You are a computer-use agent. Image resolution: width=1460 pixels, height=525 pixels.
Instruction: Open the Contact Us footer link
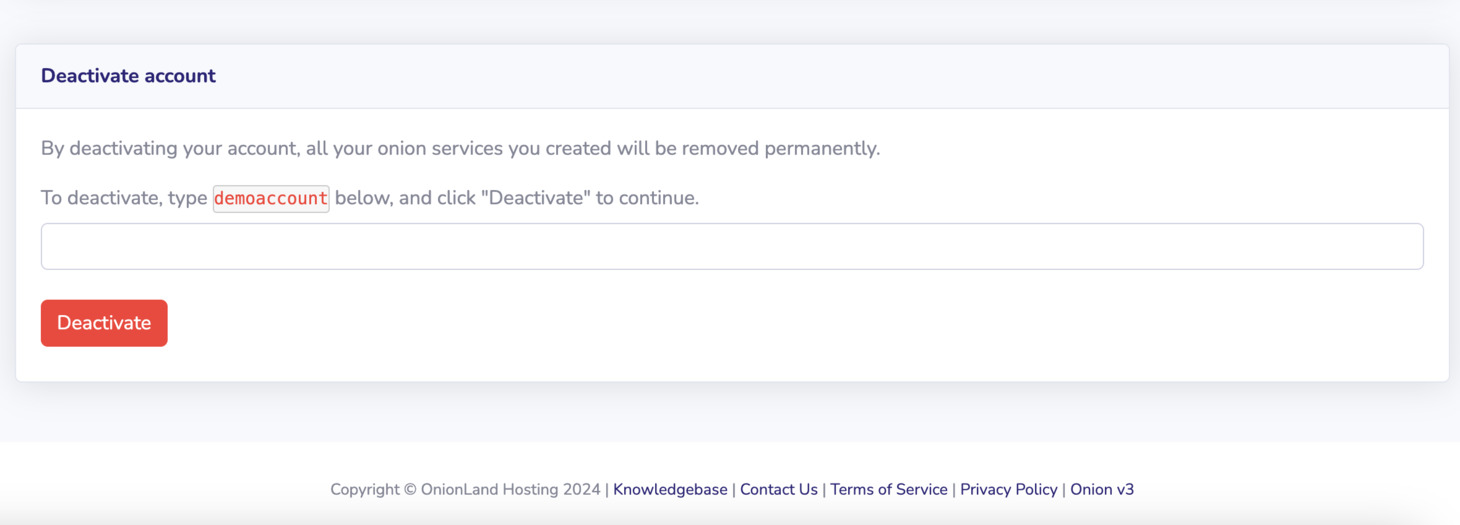779,489
